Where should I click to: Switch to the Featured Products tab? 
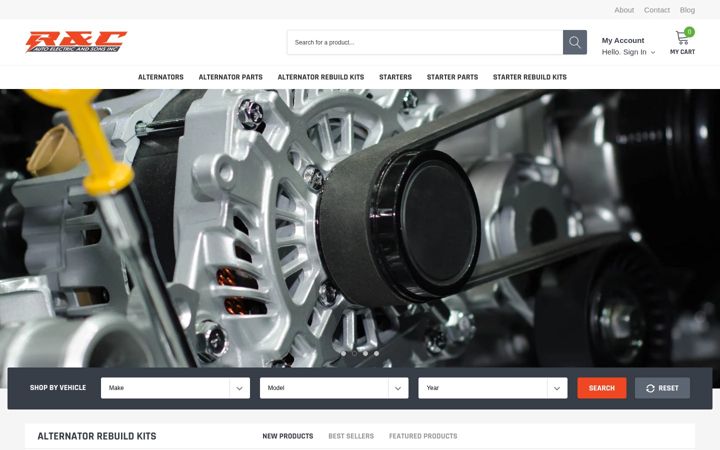point(423,436)
